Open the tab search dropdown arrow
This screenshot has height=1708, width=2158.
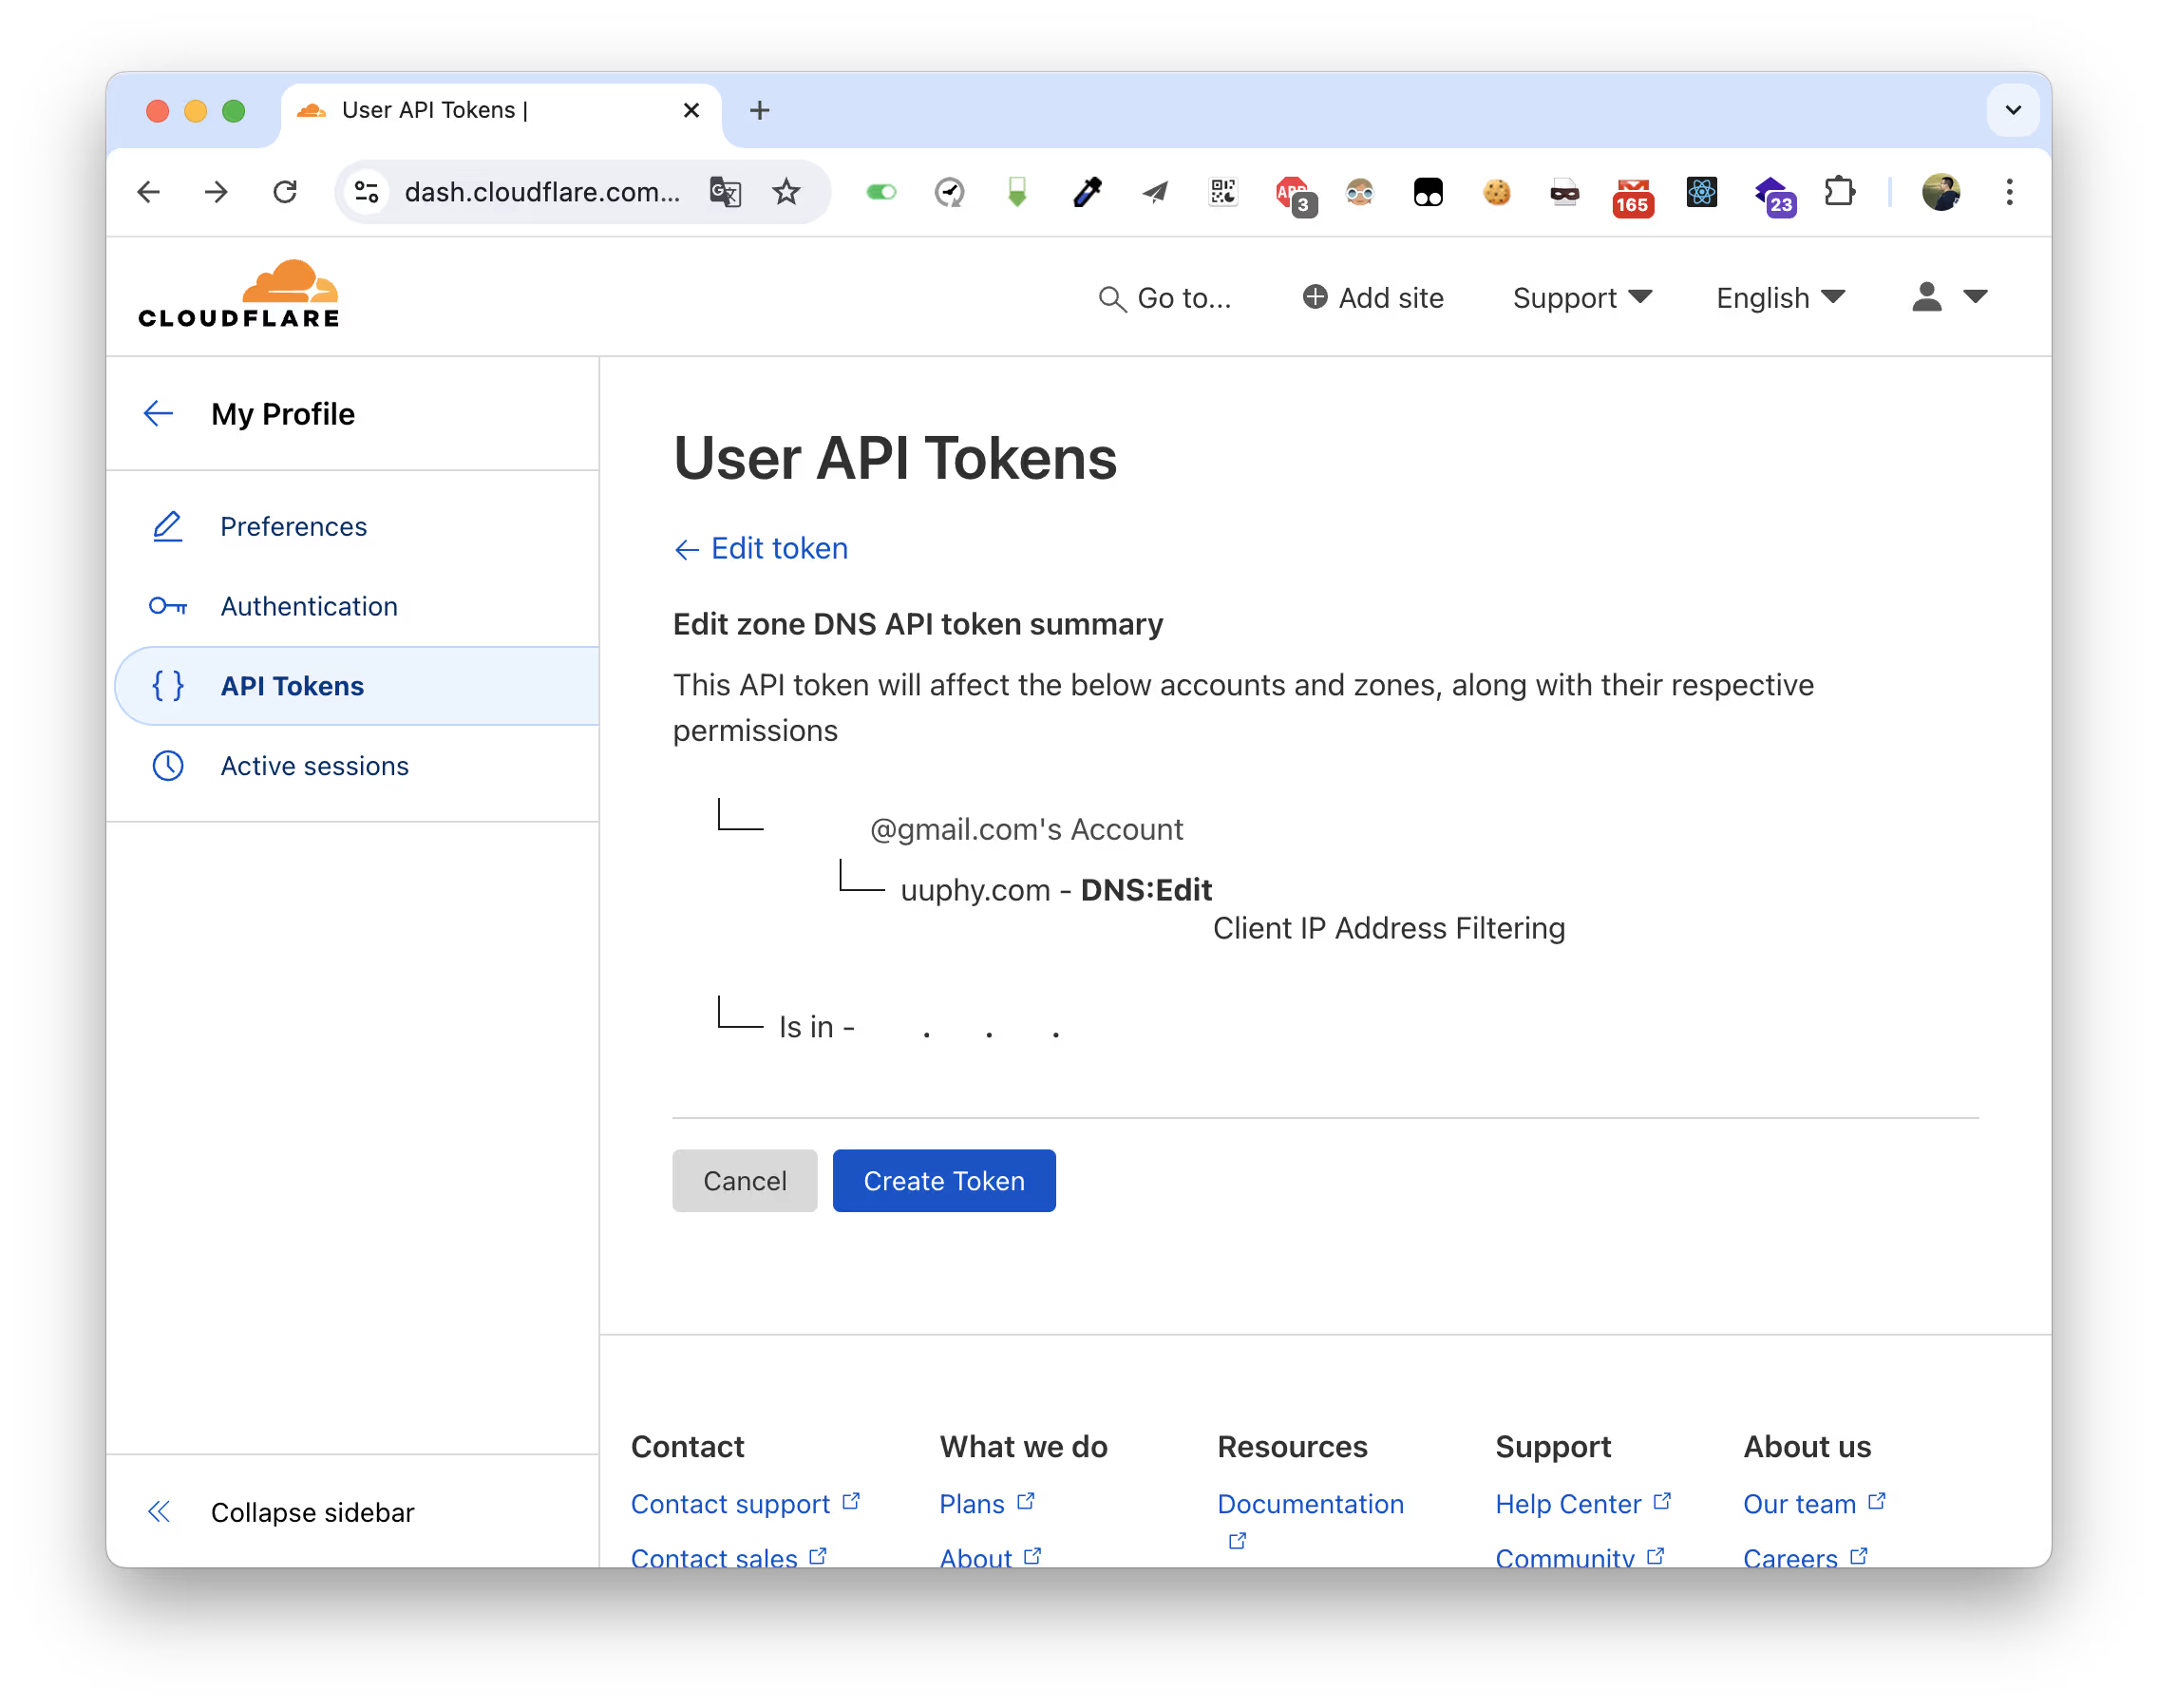[2013, 110]
